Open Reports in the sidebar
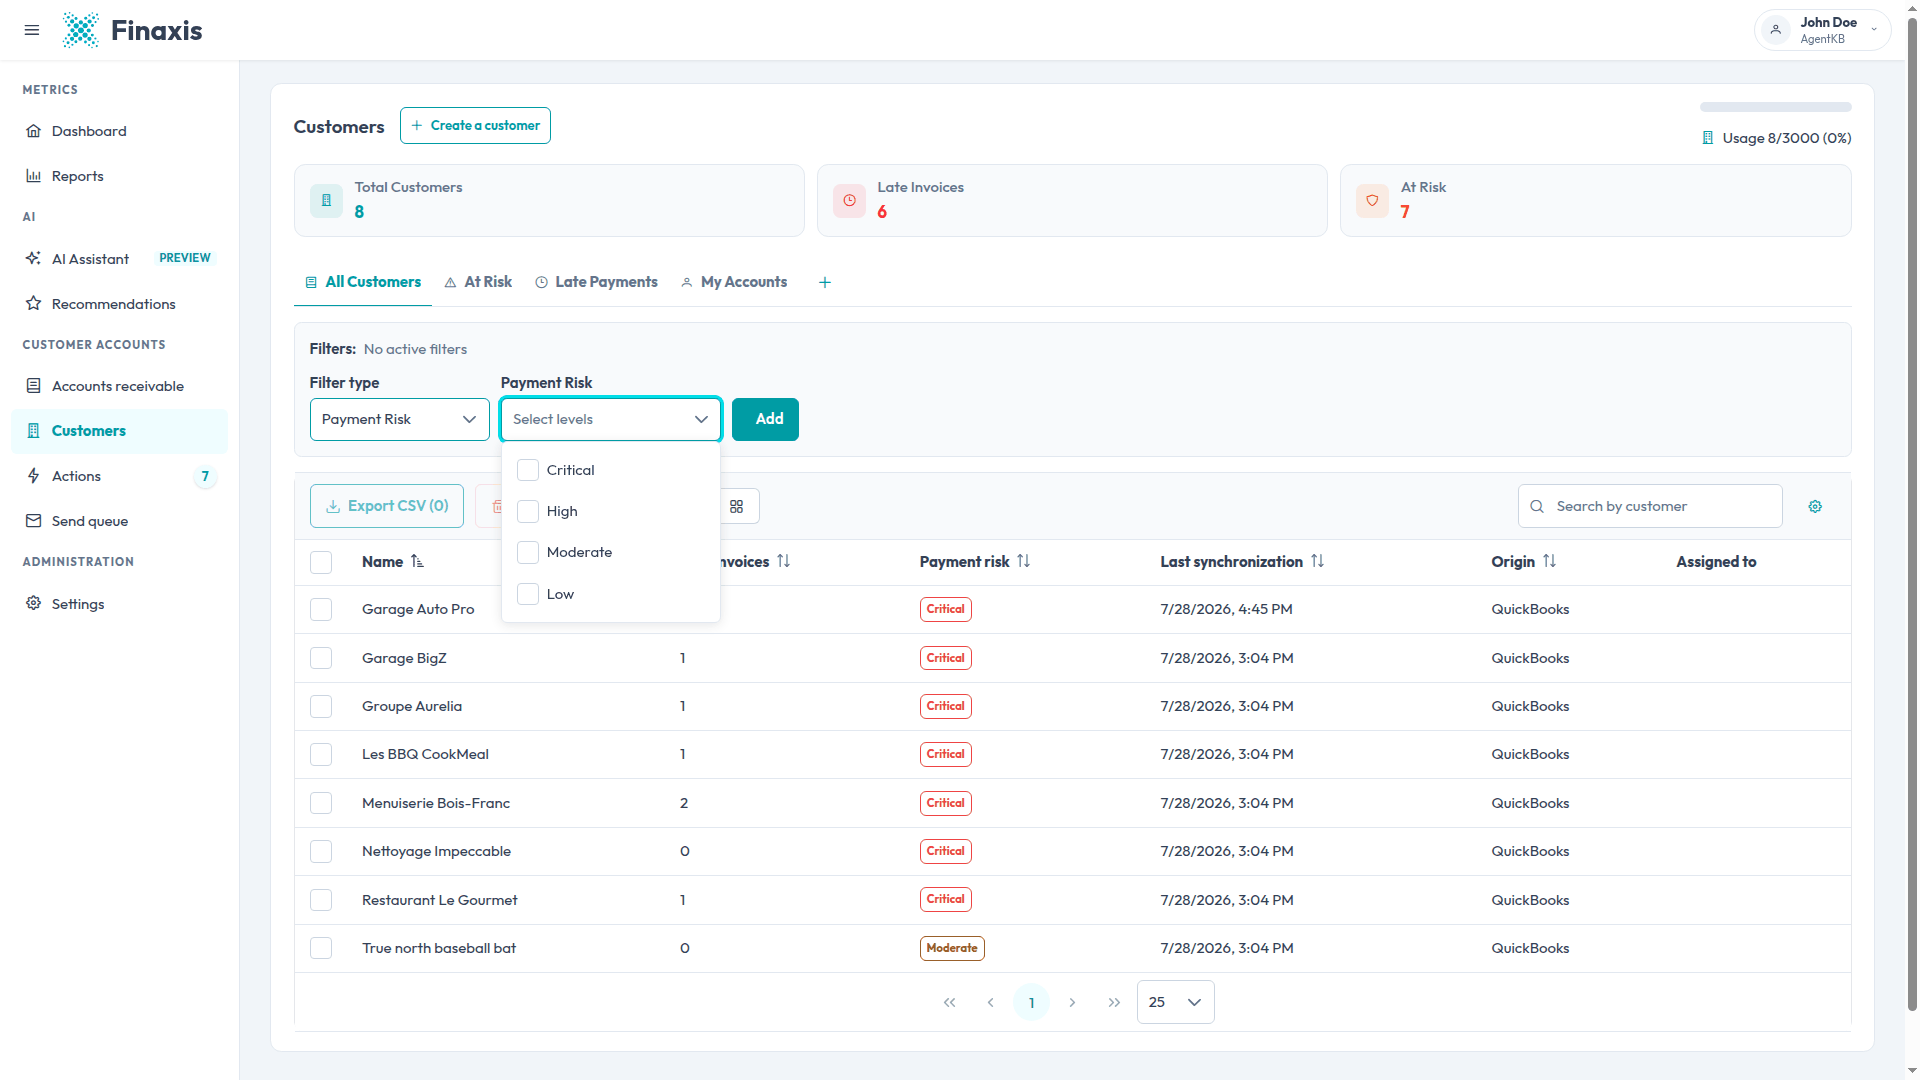1920x1080 pixels. [x=119, y=176]
